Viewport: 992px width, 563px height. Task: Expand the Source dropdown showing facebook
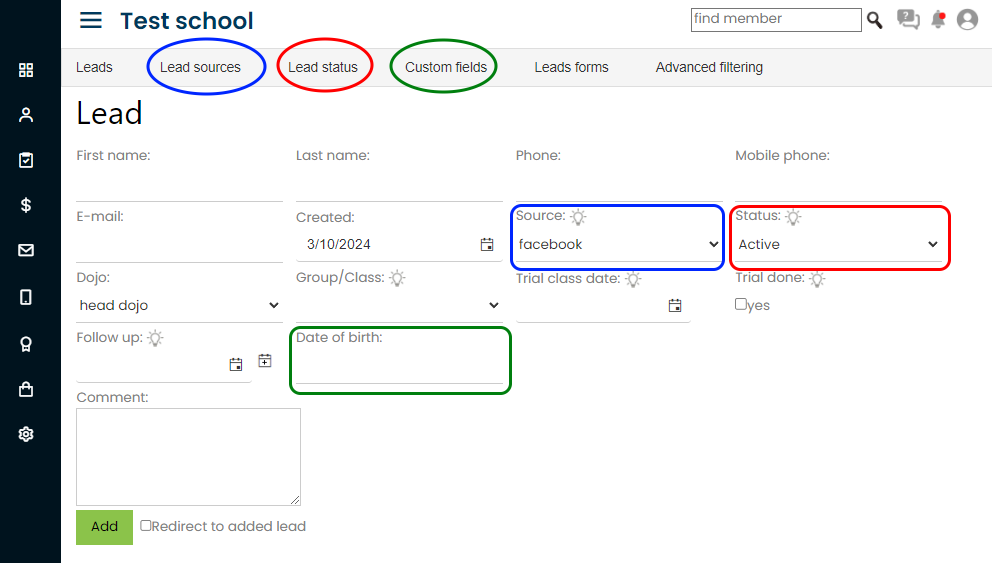click(618, 244)
